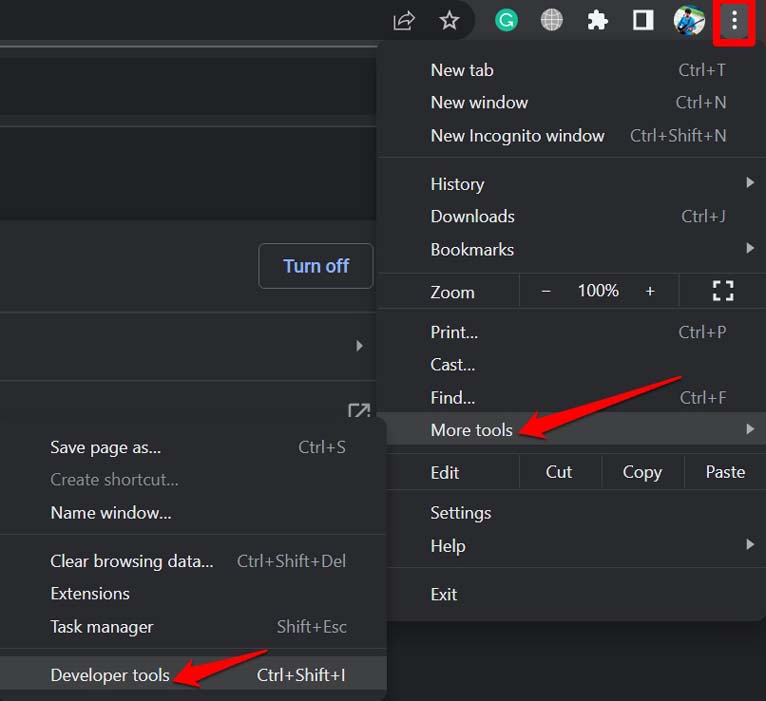
Task: Choose Name window... in submenu
Action: pos(193,513)
